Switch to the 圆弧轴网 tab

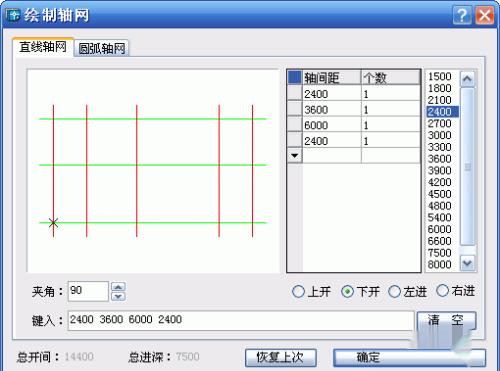(x=102, y=48)
